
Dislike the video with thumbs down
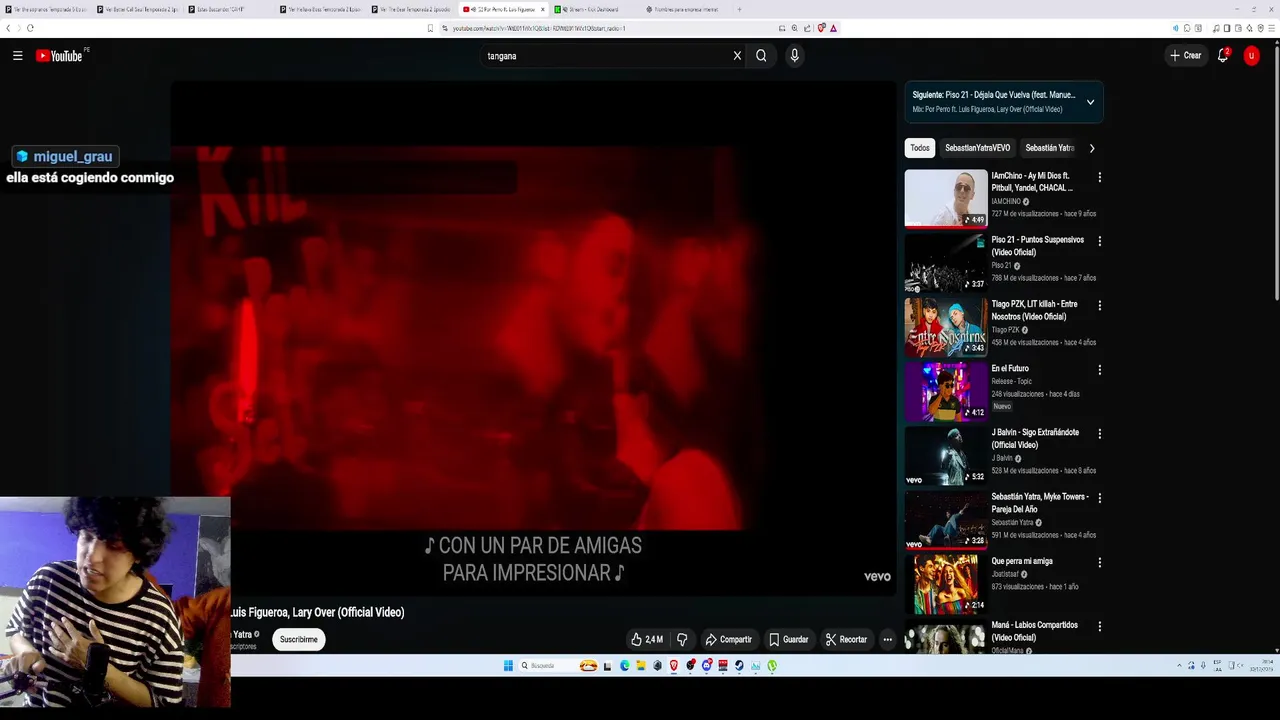682,639
